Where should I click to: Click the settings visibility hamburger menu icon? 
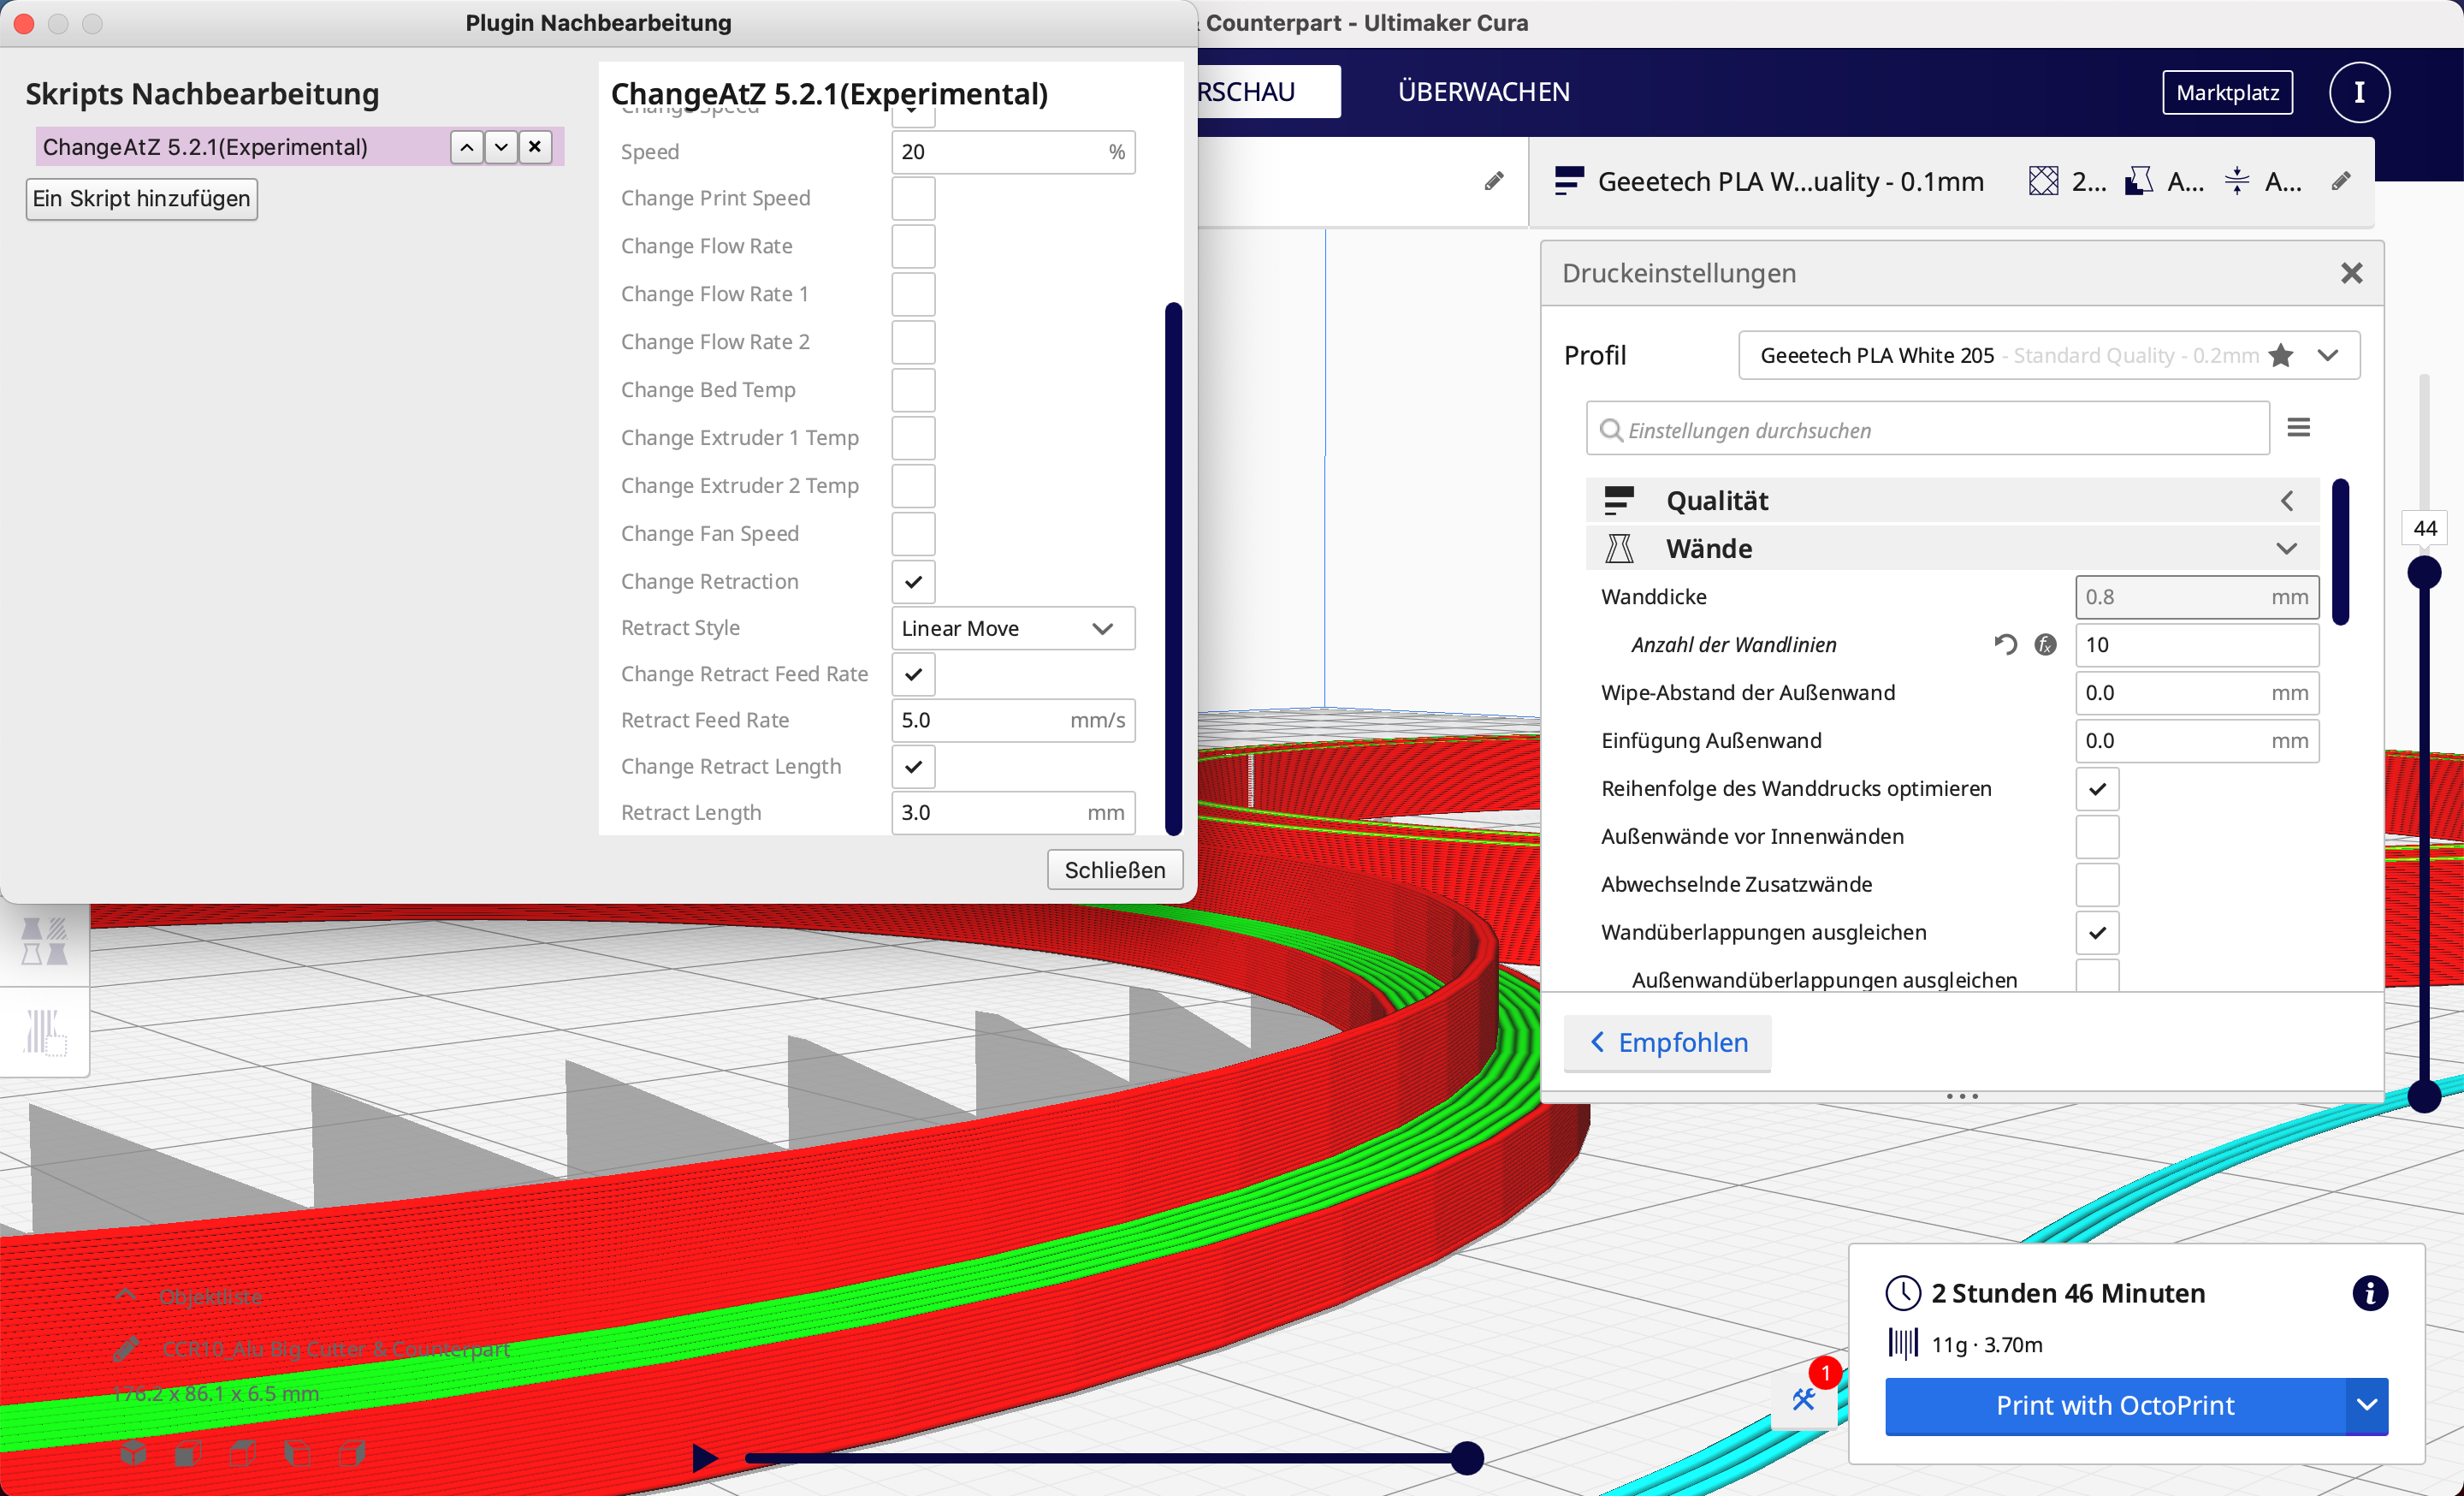point(2298,428)
